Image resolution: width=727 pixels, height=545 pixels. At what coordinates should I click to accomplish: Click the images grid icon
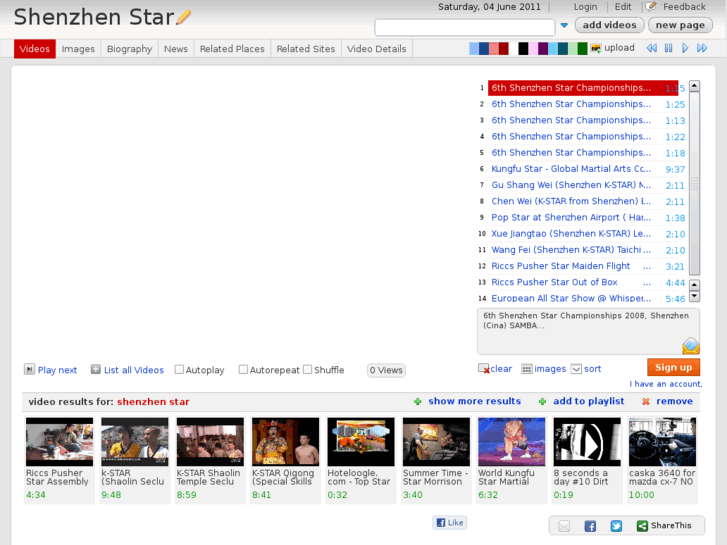[x=527, y=369]
